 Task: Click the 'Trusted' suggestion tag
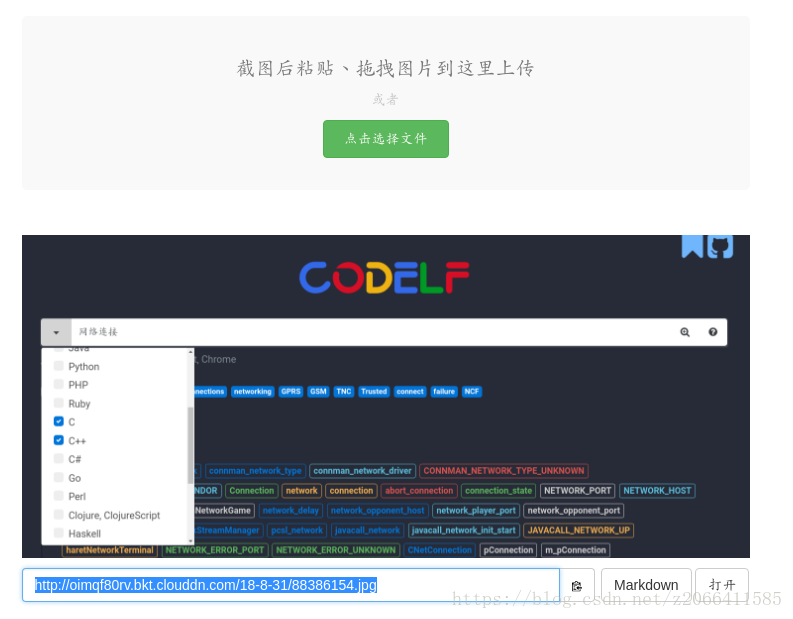(x=374, y=391)
